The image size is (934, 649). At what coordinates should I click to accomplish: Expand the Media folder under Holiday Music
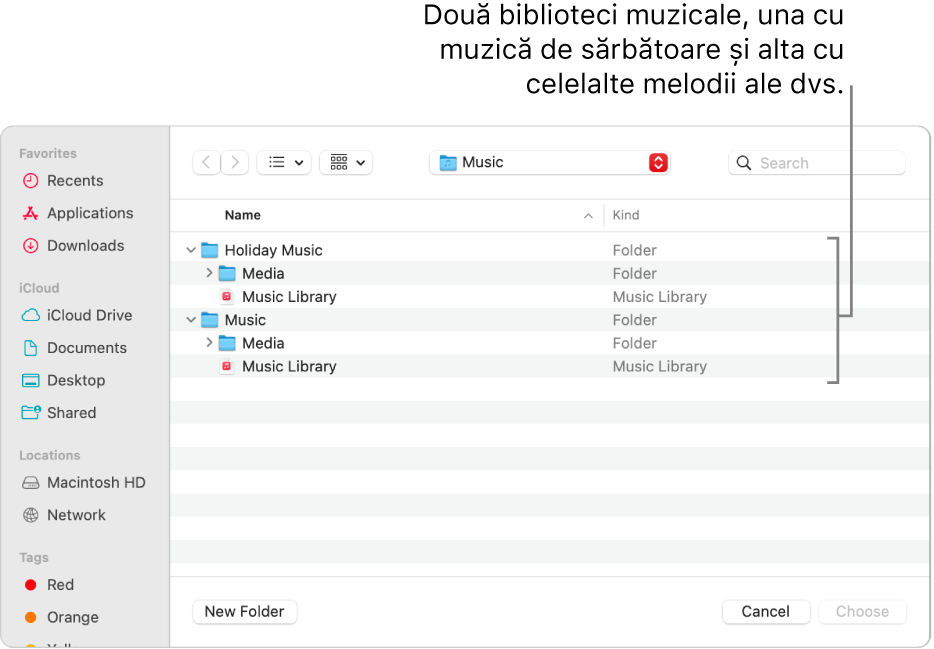[209, 273]
